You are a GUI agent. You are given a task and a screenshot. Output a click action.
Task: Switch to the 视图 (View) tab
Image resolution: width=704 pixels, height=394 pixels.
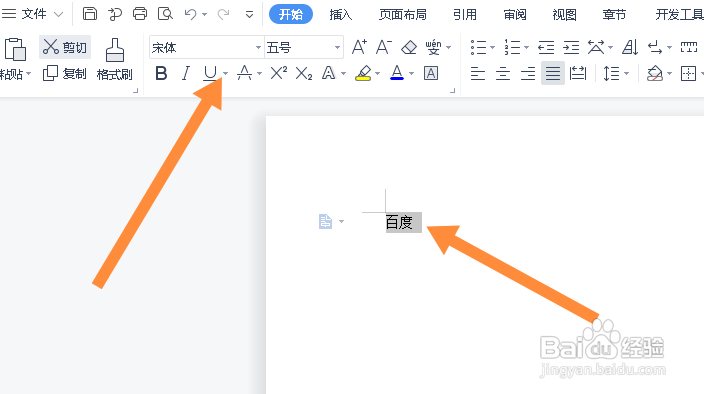pos(564,14)
